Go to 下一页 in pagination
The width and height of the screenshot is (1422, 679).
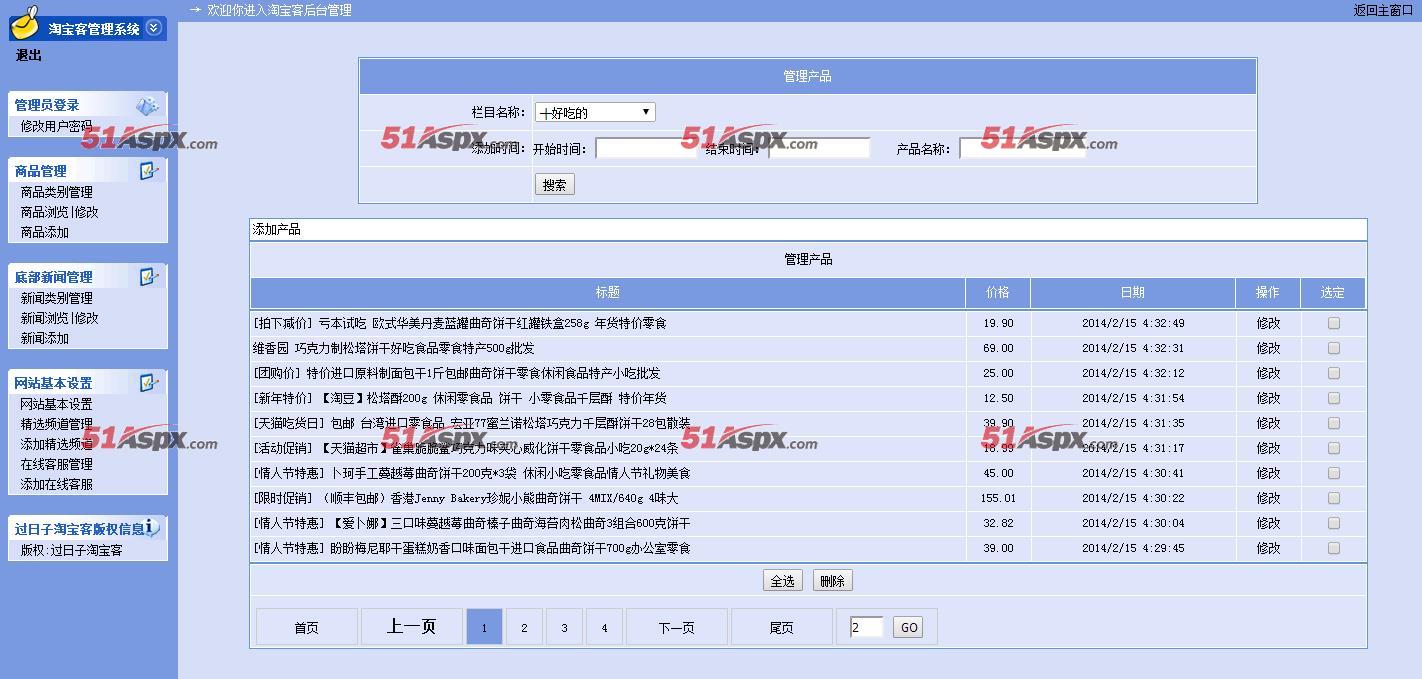[677, 627]
